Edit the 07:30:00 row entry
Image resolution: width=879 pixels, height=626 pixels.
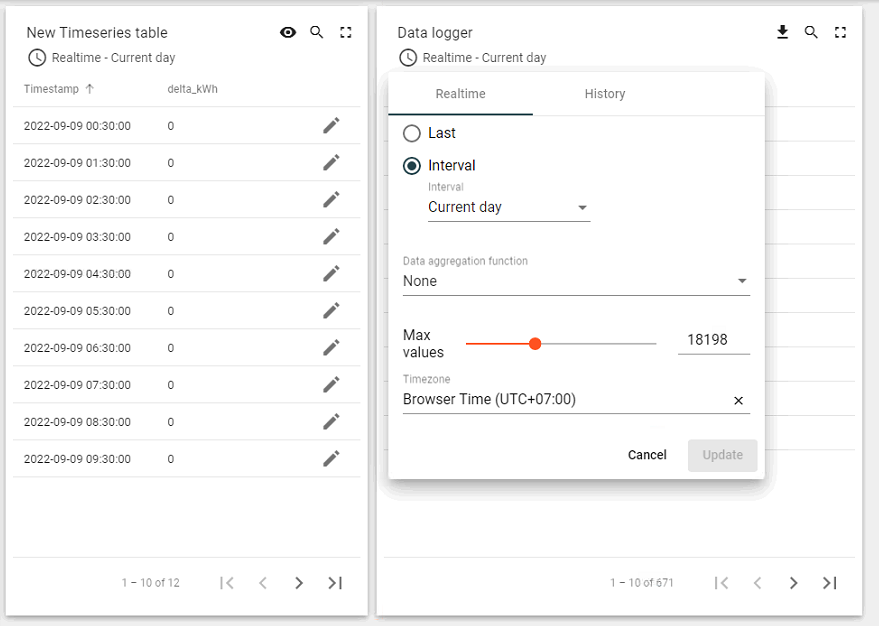point(331,384)
